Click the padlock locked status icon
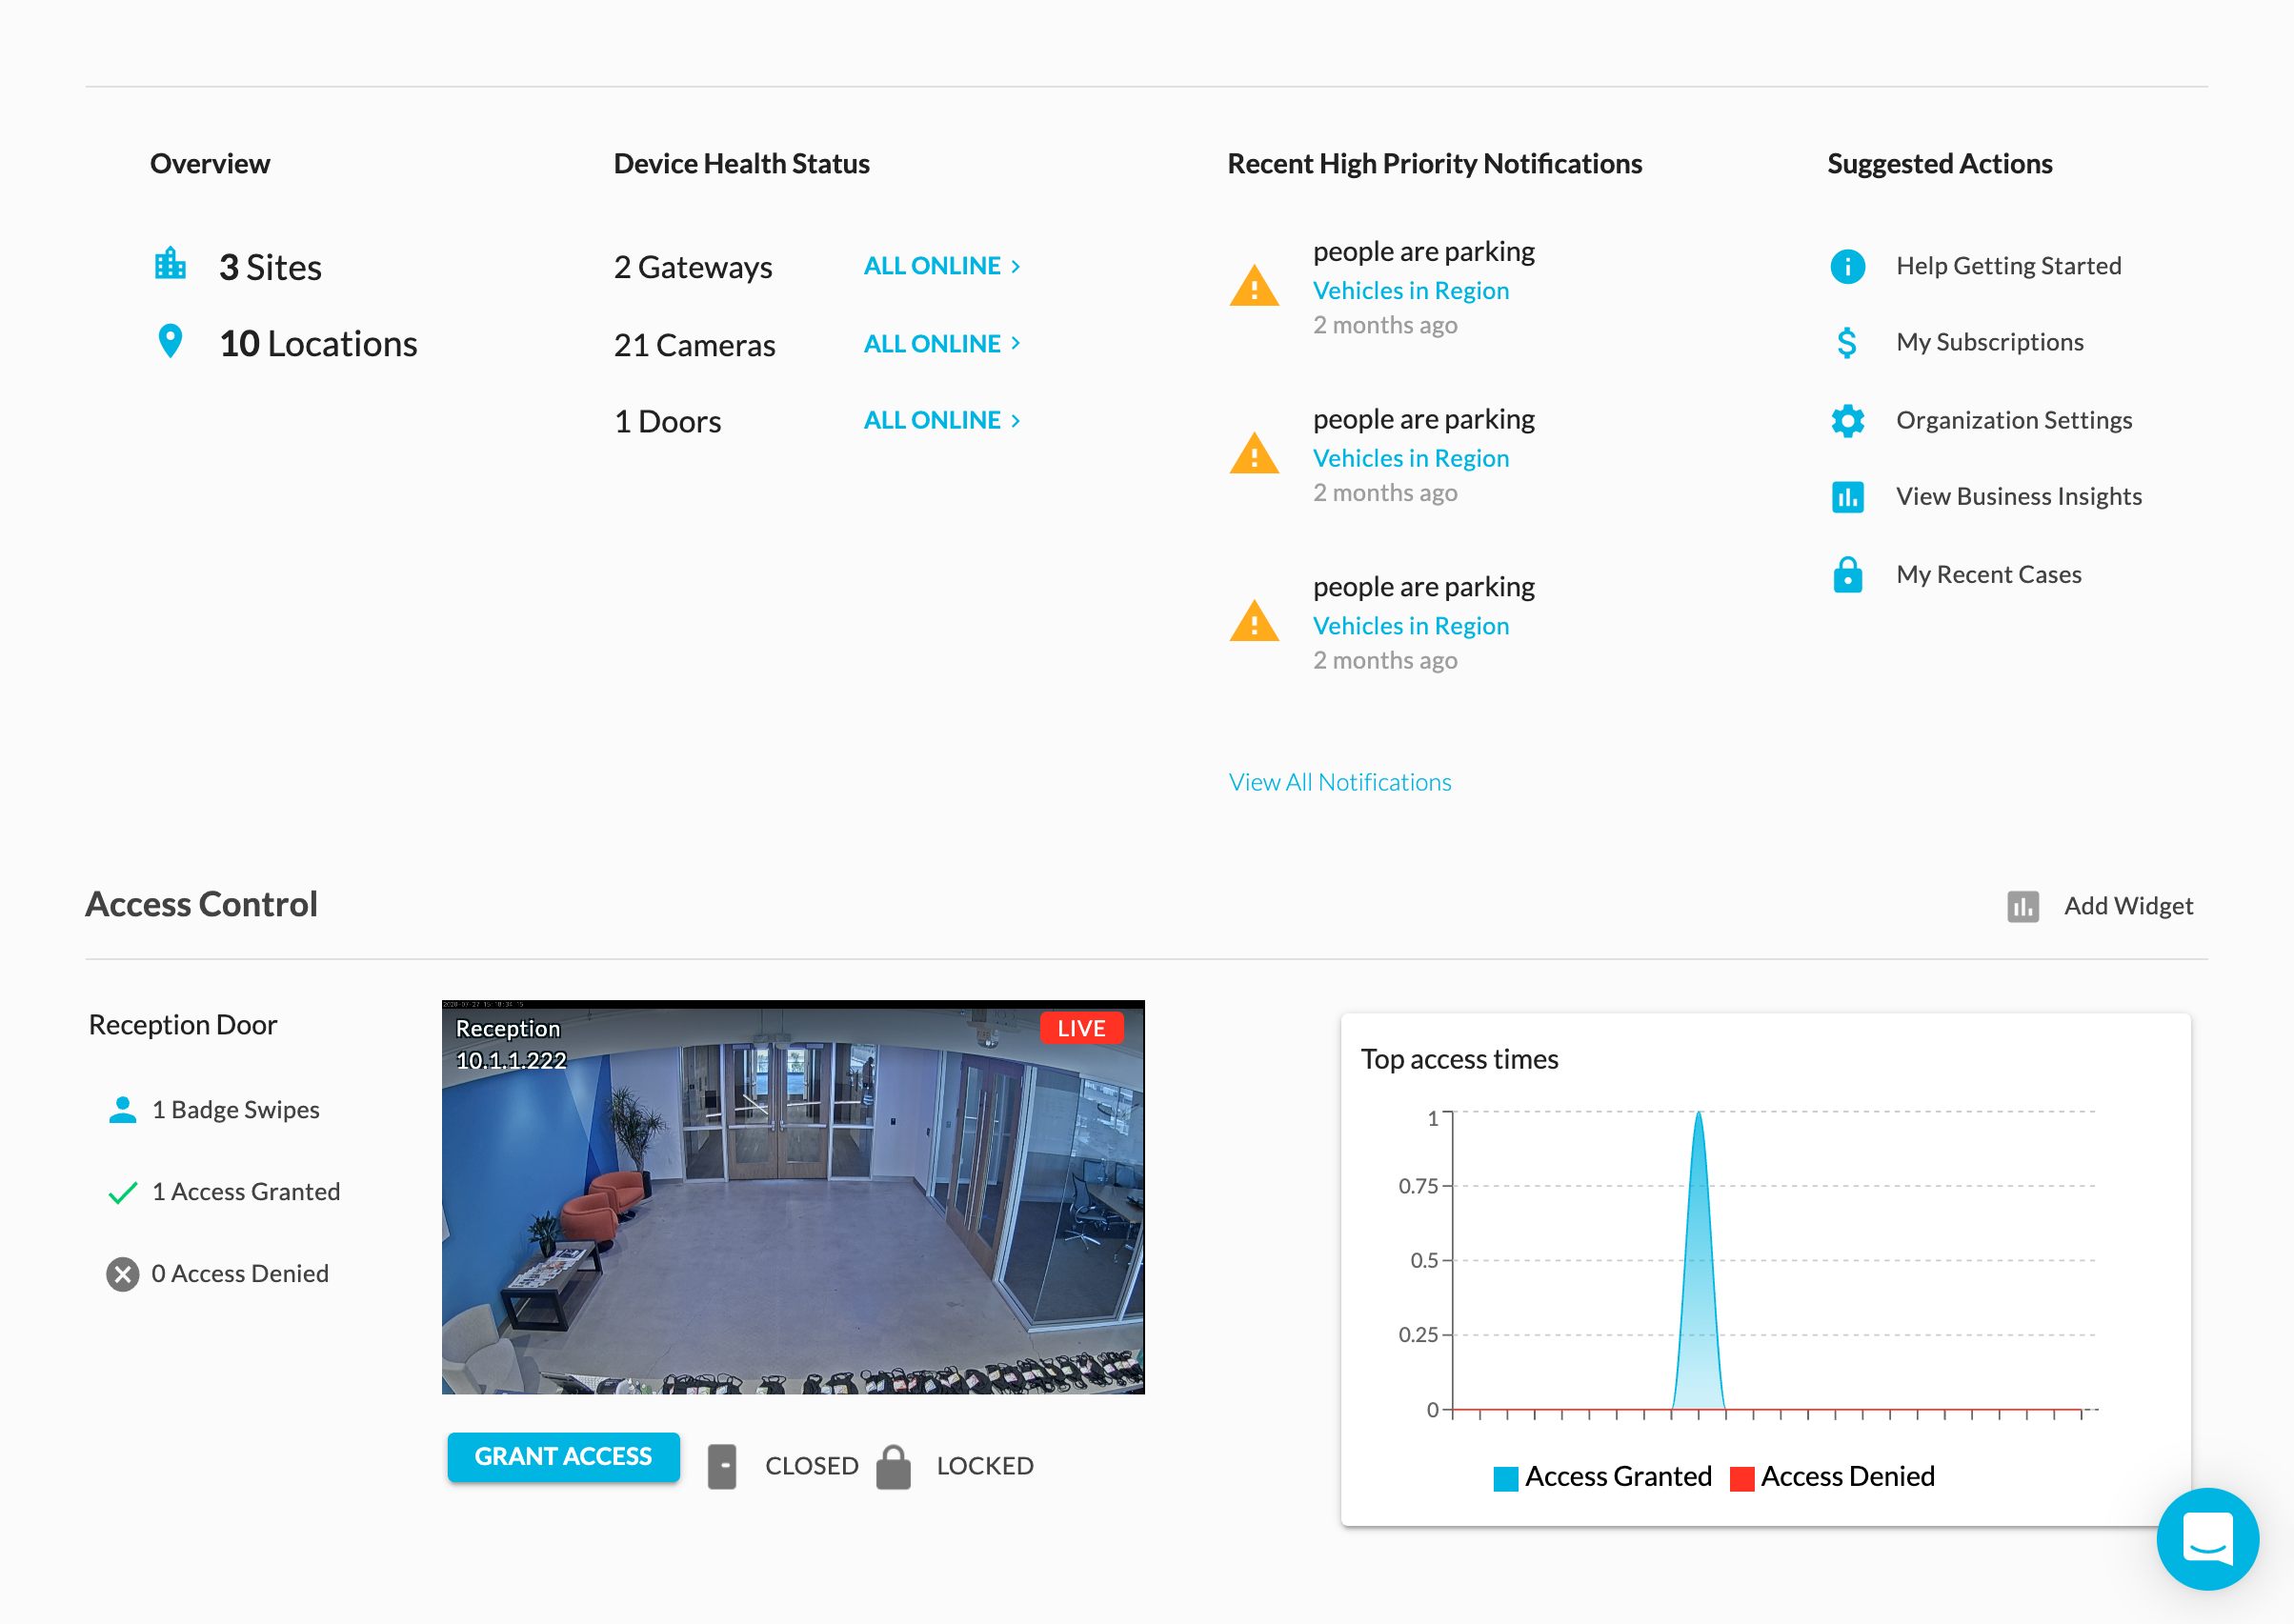2294x1624 pixels. (893, 1467)
